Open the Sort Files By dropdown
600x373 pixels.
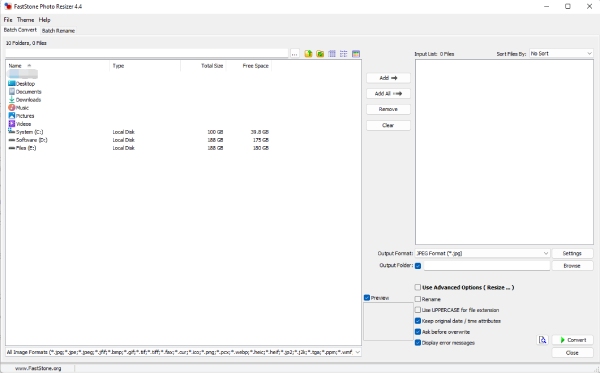(x=561, y=54)
